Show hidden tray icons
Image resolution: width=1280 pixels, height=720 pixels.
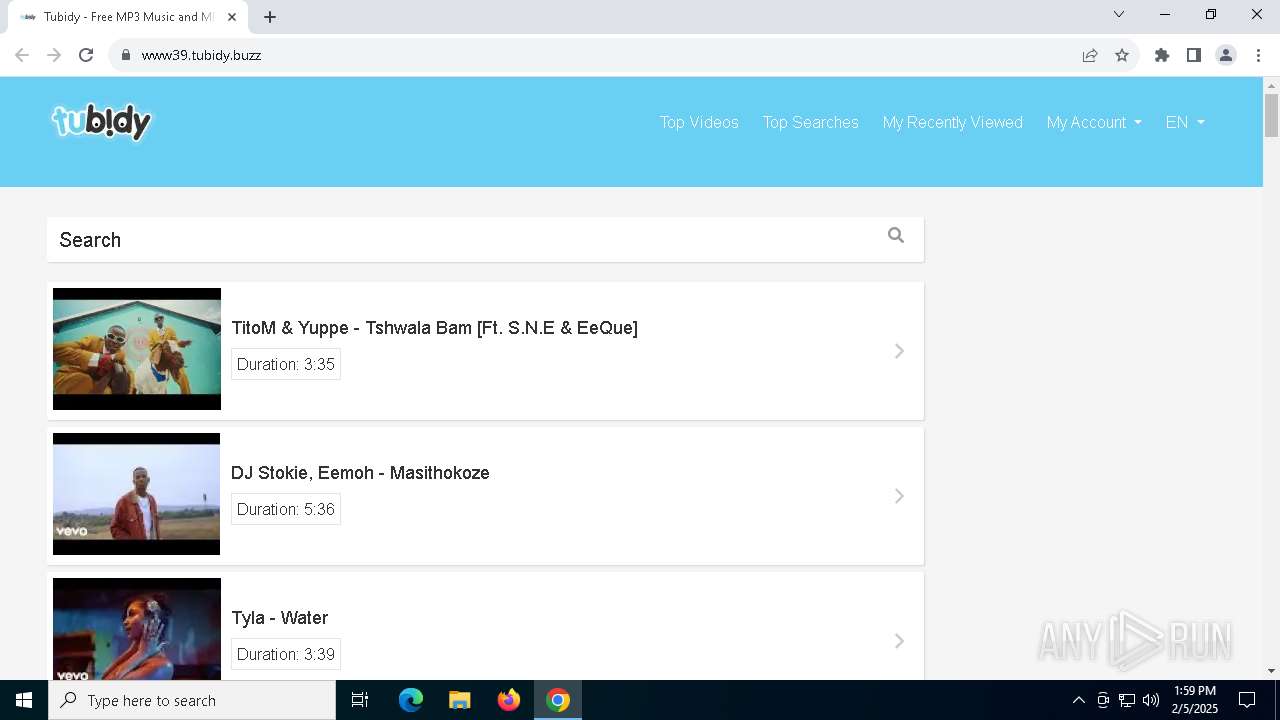coord(1078,700)
